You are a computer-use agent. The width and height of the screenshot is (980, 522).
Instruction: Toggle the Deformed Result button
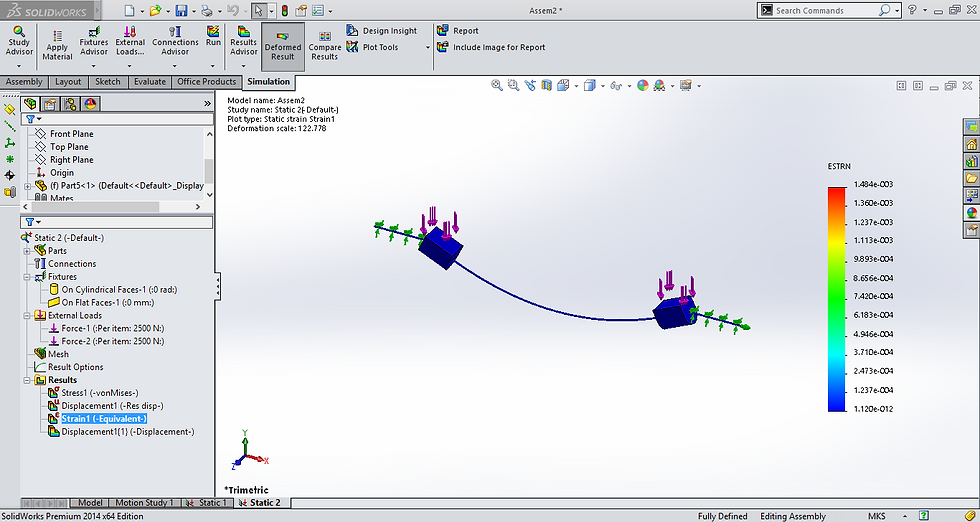pyautogui.click(x=282, y=46)
